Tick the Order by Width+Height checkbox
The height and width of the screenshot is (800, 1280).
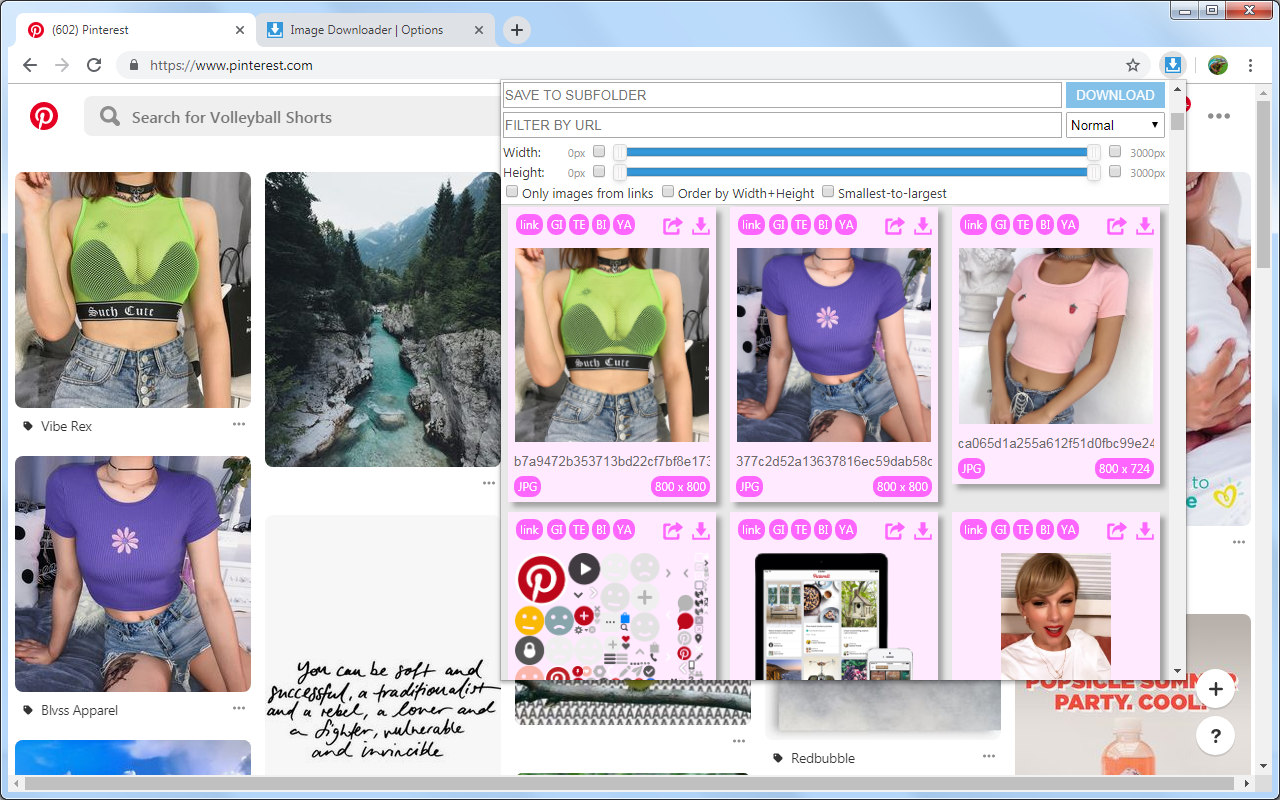tap(668, 192)
